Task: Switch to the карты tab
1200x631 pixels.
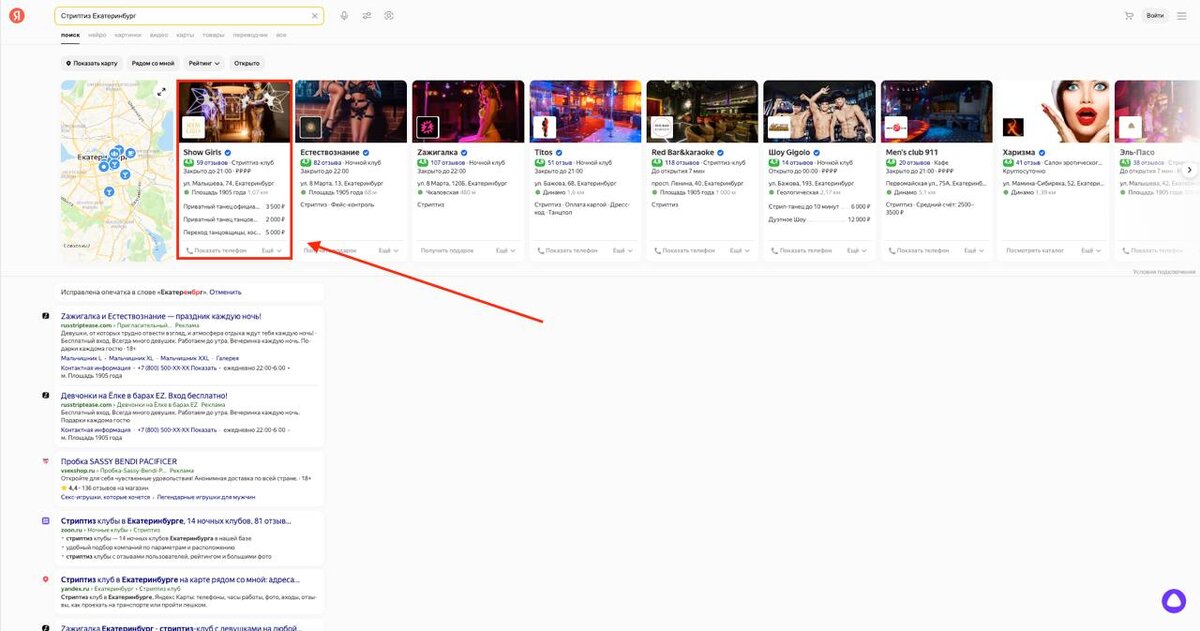Action: coord(185,35)
